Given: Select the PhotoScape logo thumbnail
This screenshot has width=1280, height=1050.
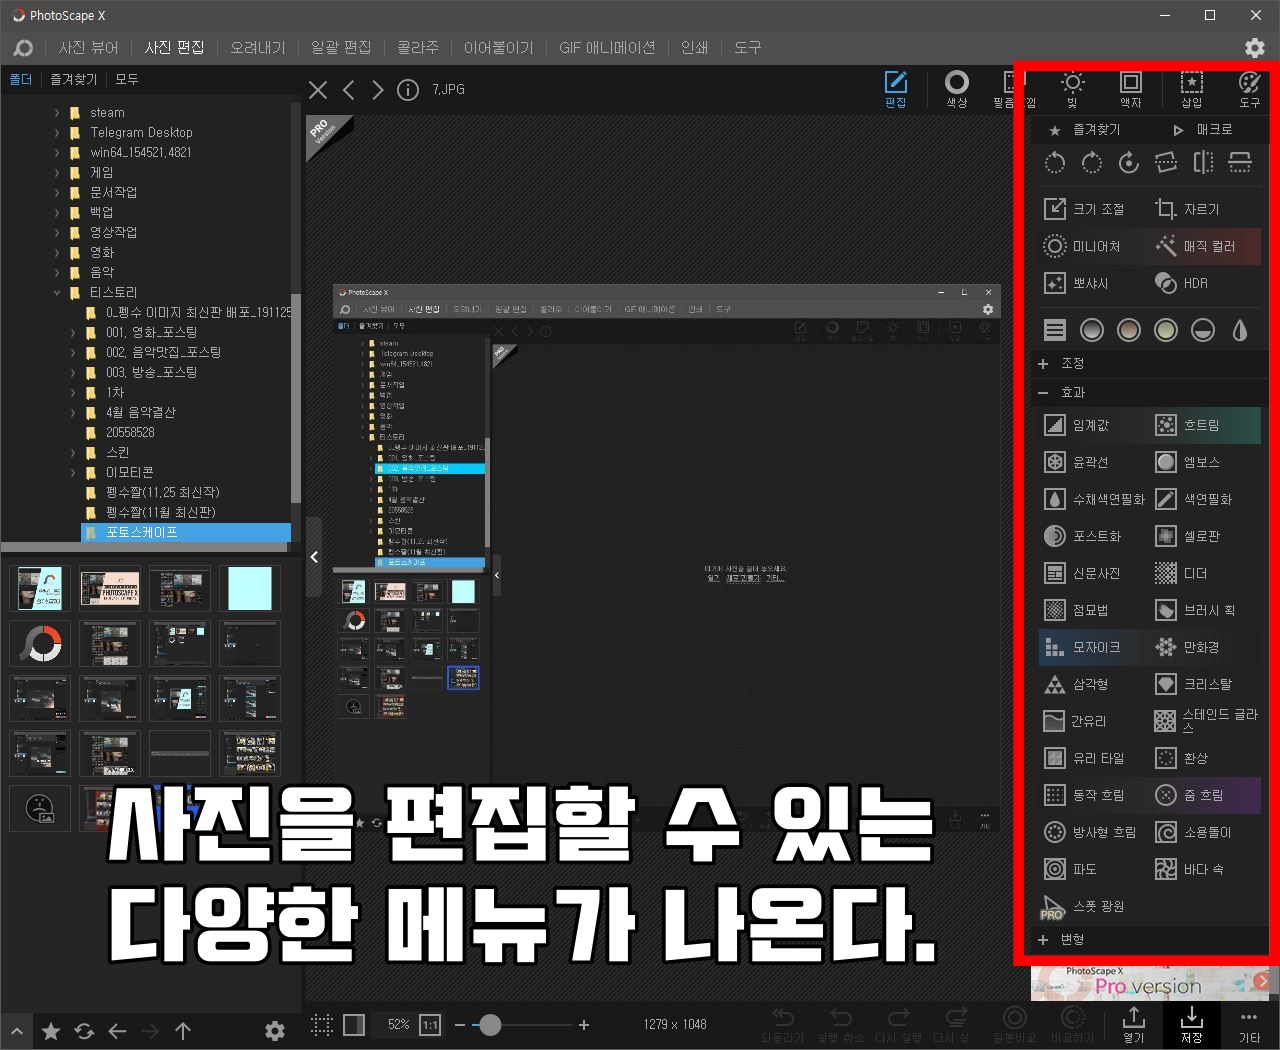Looking at the screenshot, I should pos(41,643).
